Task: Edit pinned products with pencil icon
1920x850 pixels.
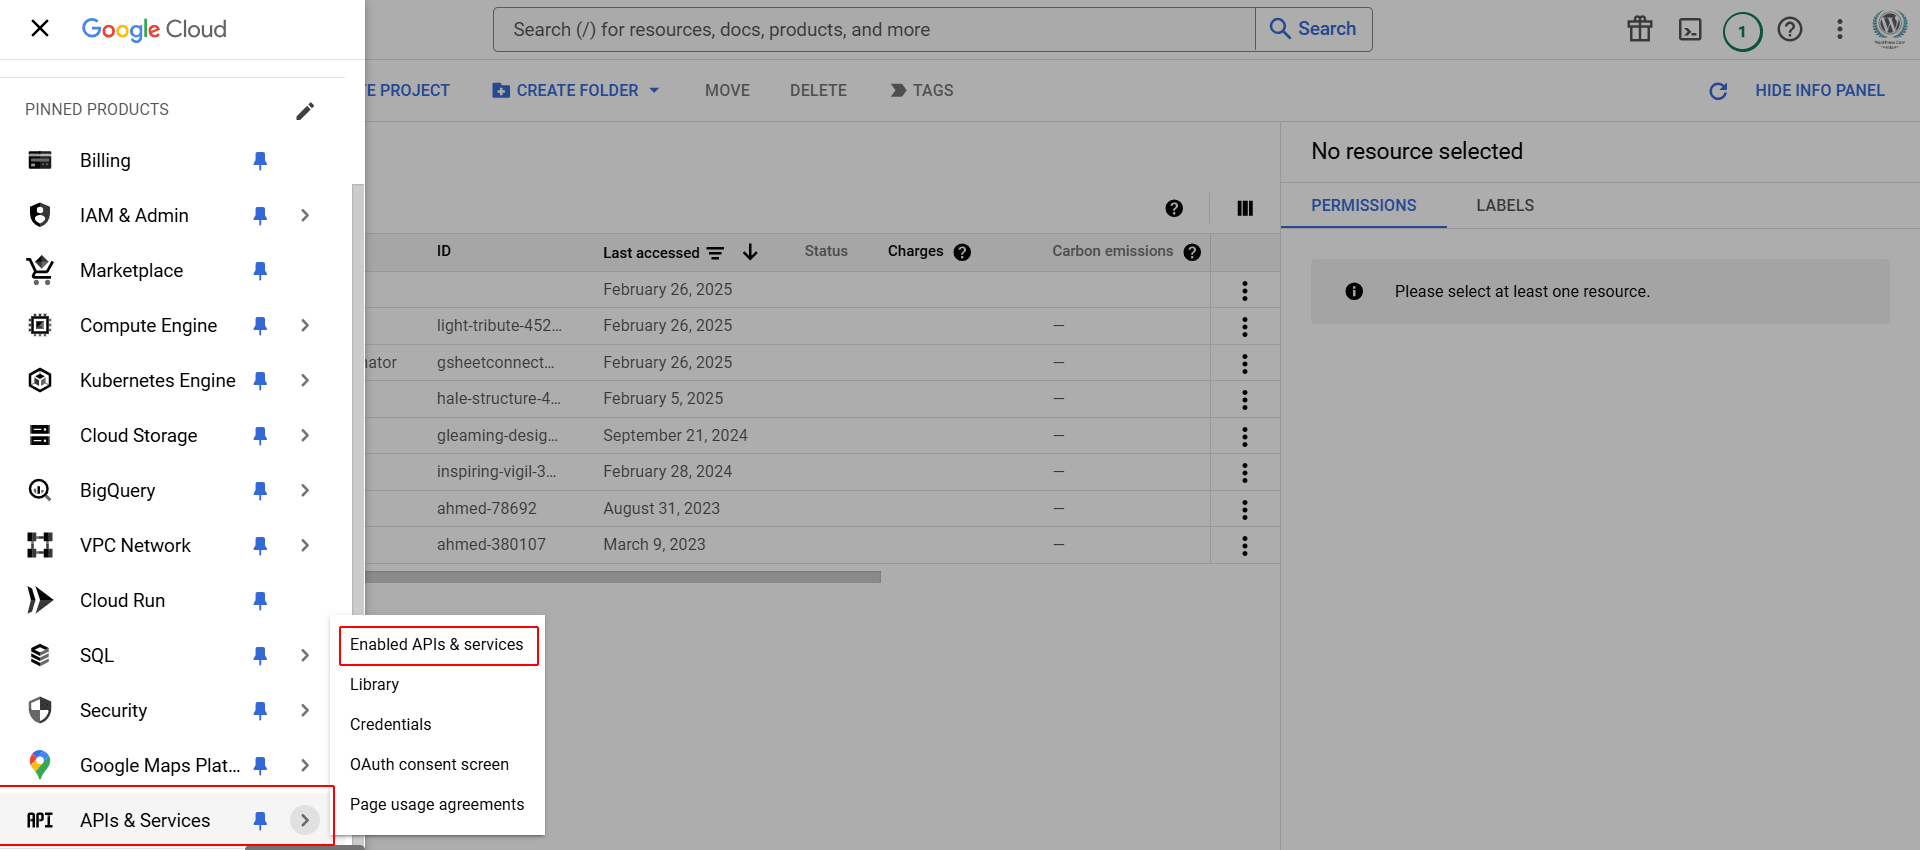Action: click(x=305, y=111)
